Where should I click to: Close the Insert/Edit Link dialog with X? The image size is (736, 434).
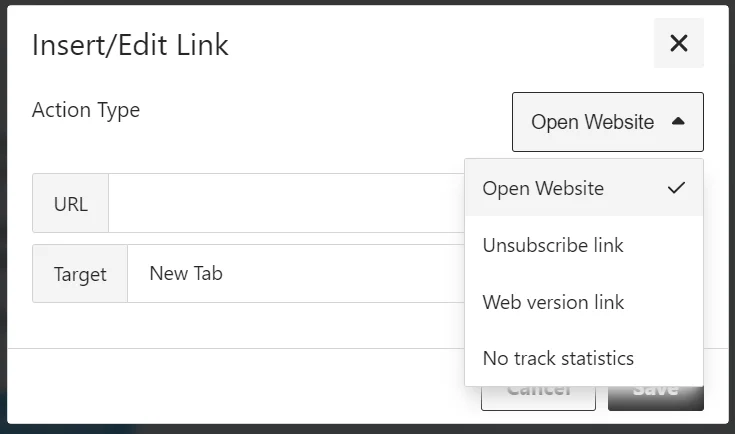679,43
